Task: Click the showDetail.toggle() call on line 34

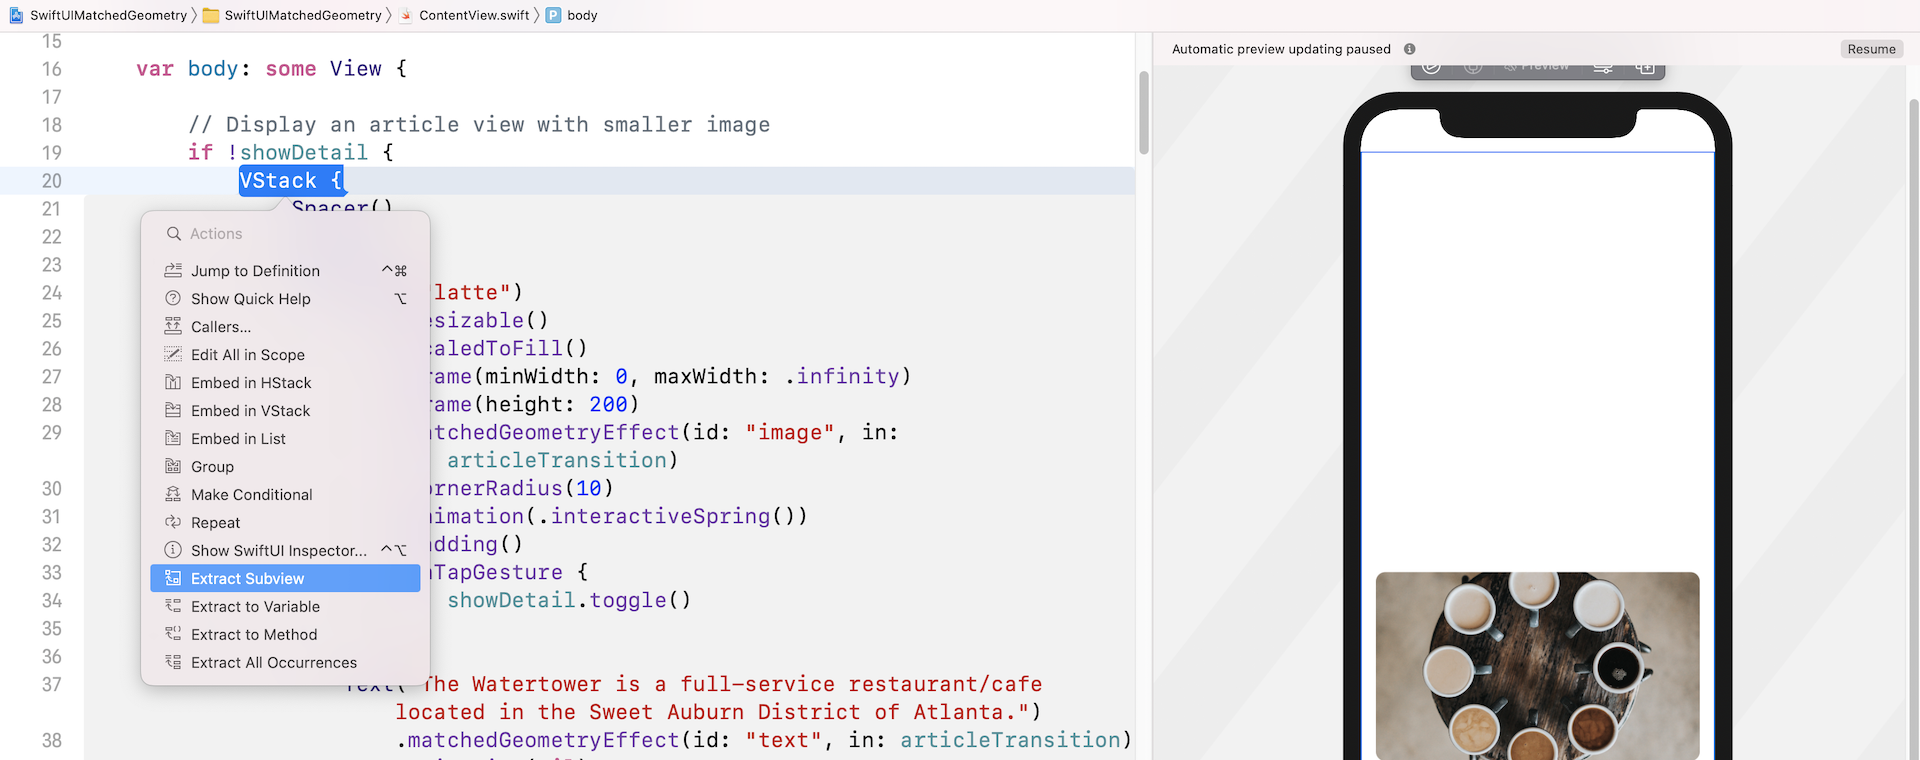Action: coord(569,601)
